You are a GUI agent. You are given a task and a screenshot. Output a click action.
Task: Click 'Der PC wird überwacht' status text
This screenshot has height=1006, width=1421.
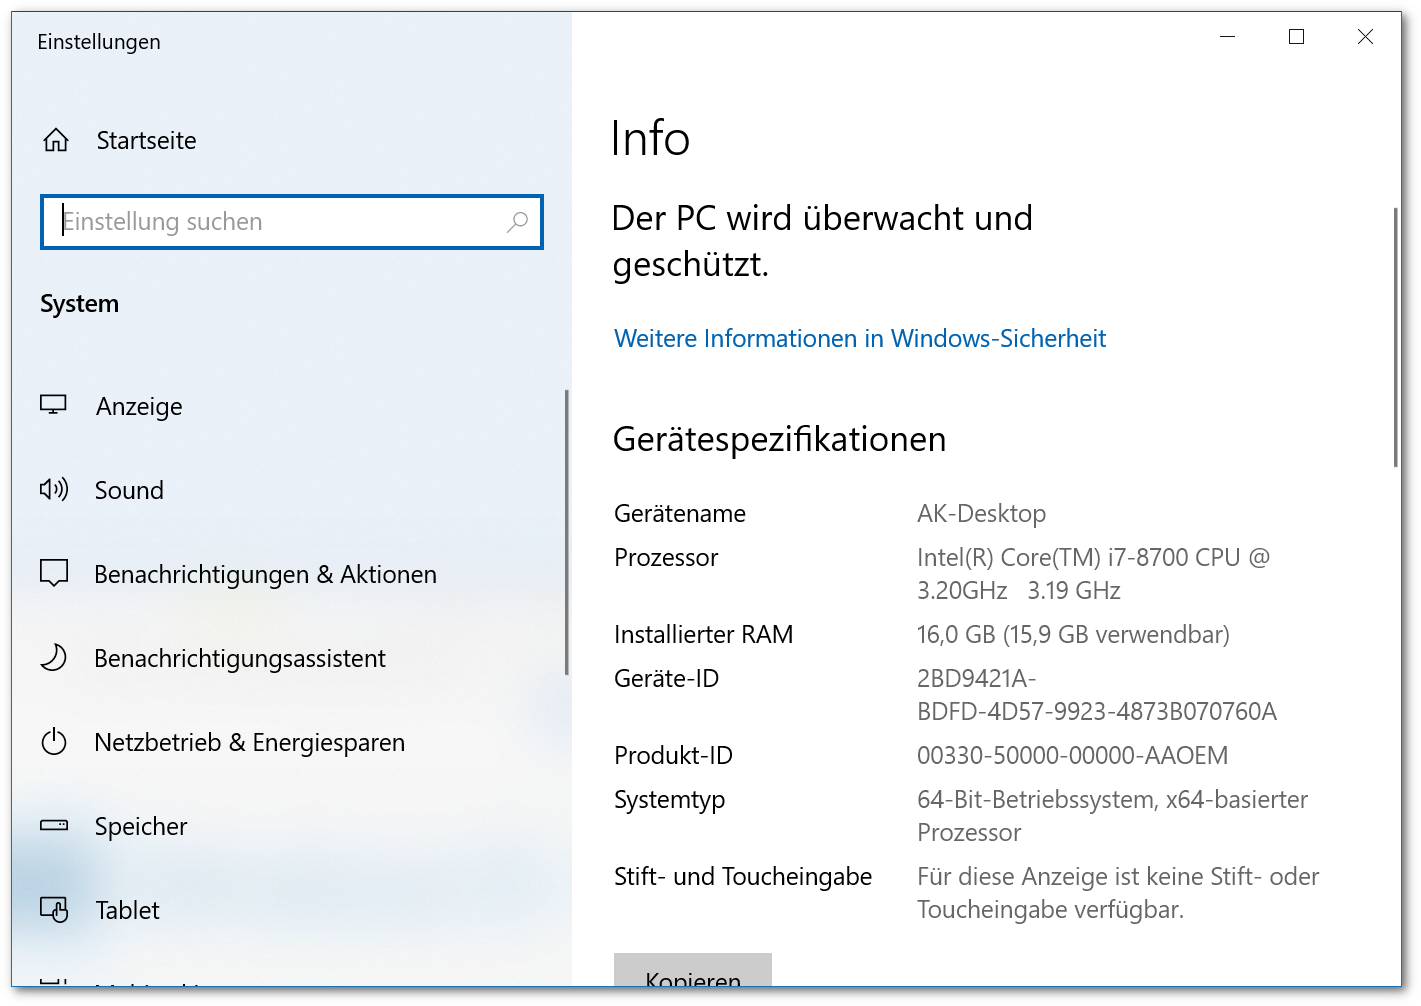[822, 241]
